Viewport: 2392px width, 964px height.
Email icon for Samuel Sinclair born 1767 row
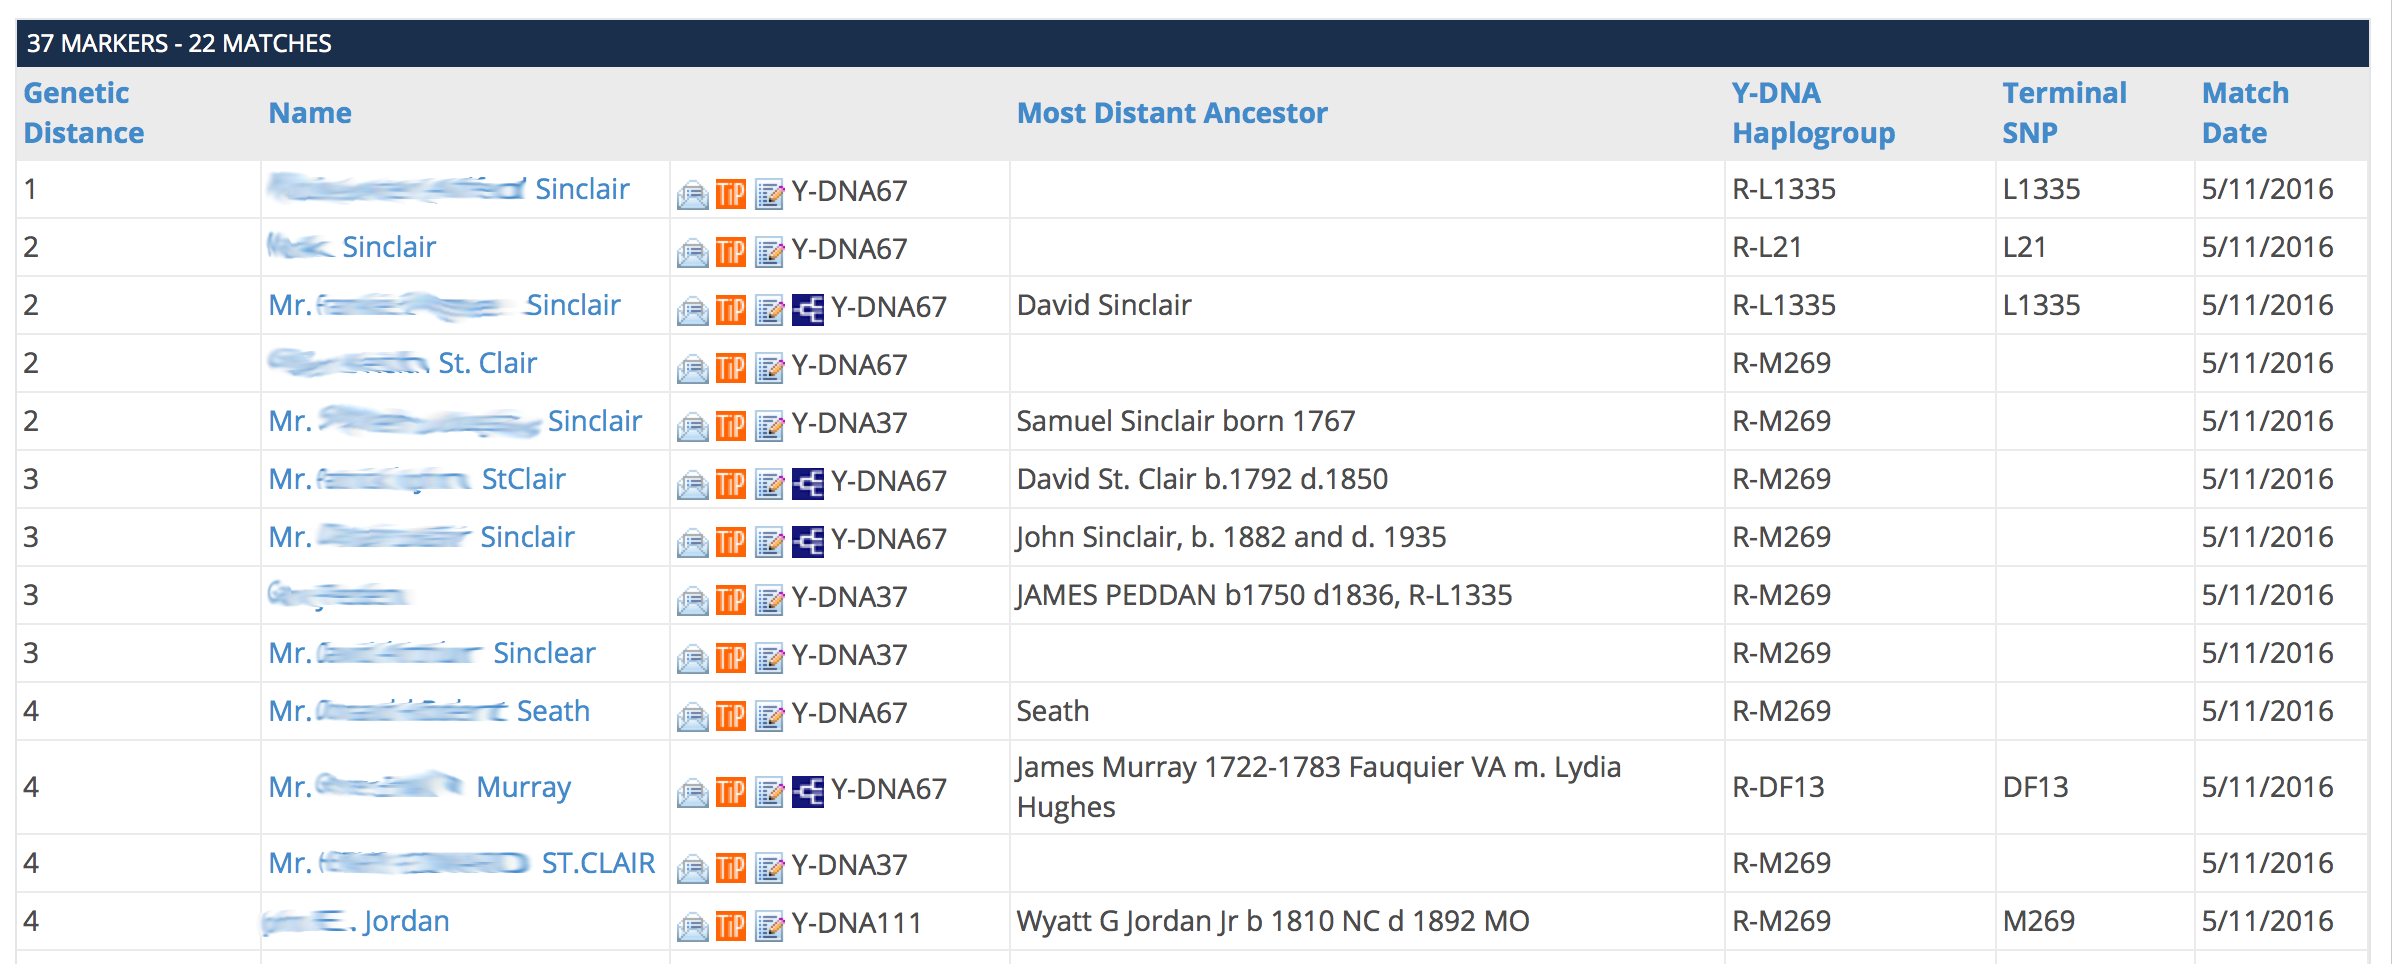click(692, 425)
